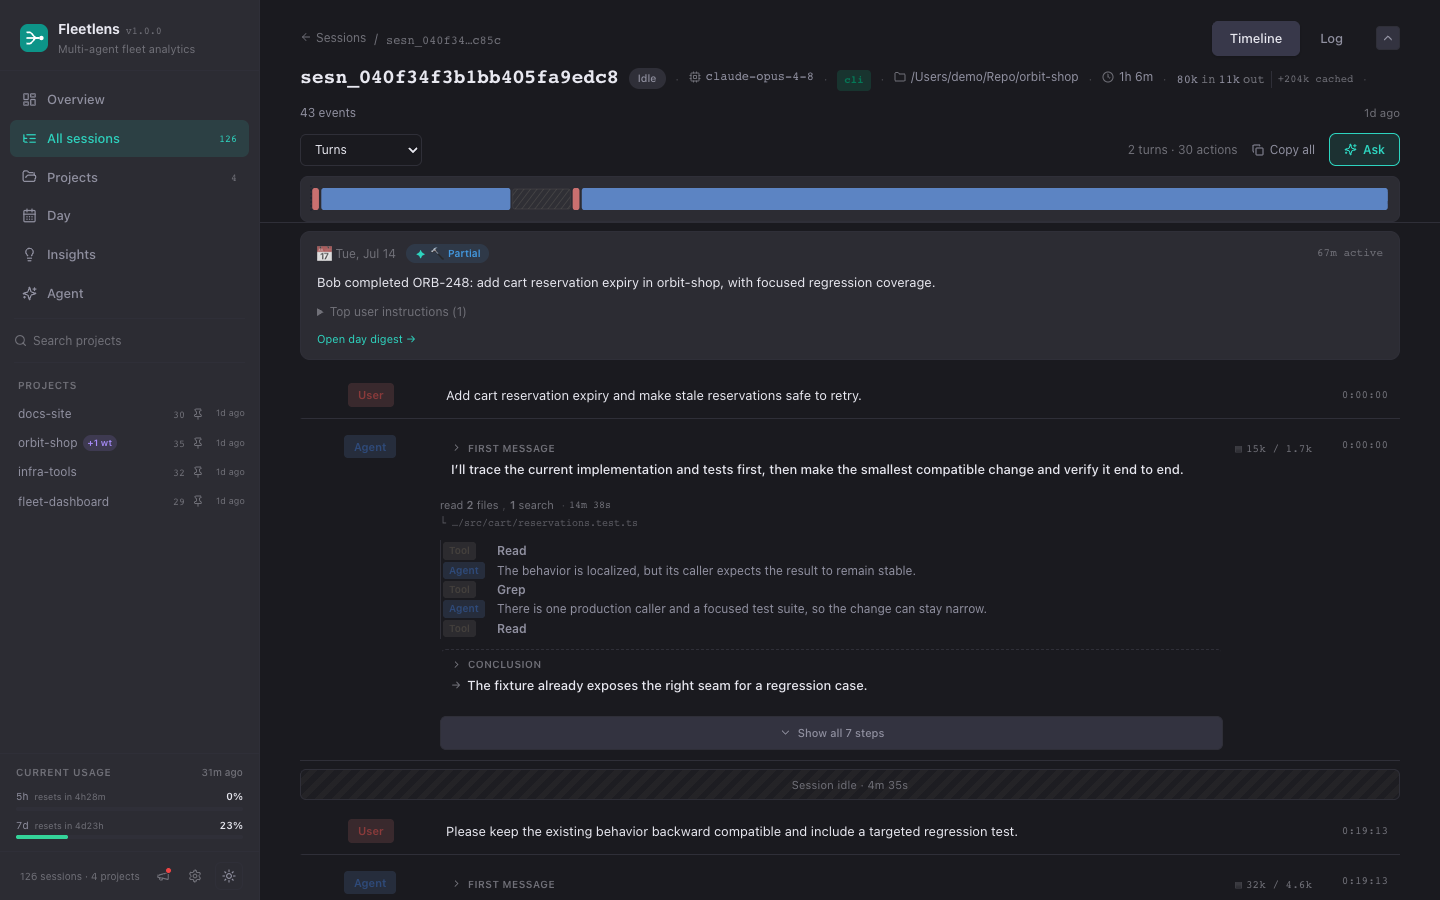Click the Copy all icon
This screenshot has width=1440, height=900.
coord(1258,150)
